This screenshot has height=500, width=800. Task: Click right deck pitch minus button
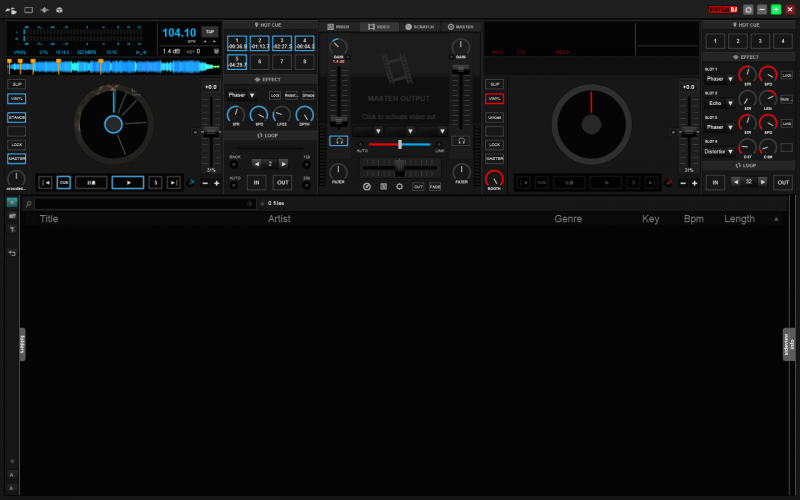(683, 183)
